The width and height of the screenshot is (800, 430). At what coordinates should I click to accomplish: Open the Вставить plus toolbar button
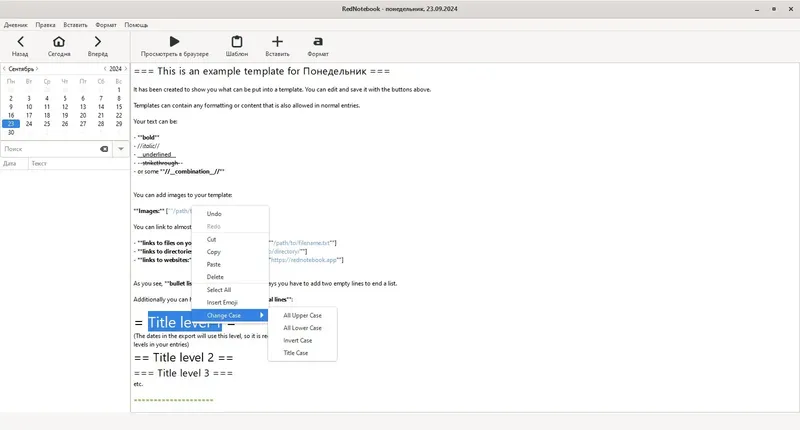pos(277,46)
